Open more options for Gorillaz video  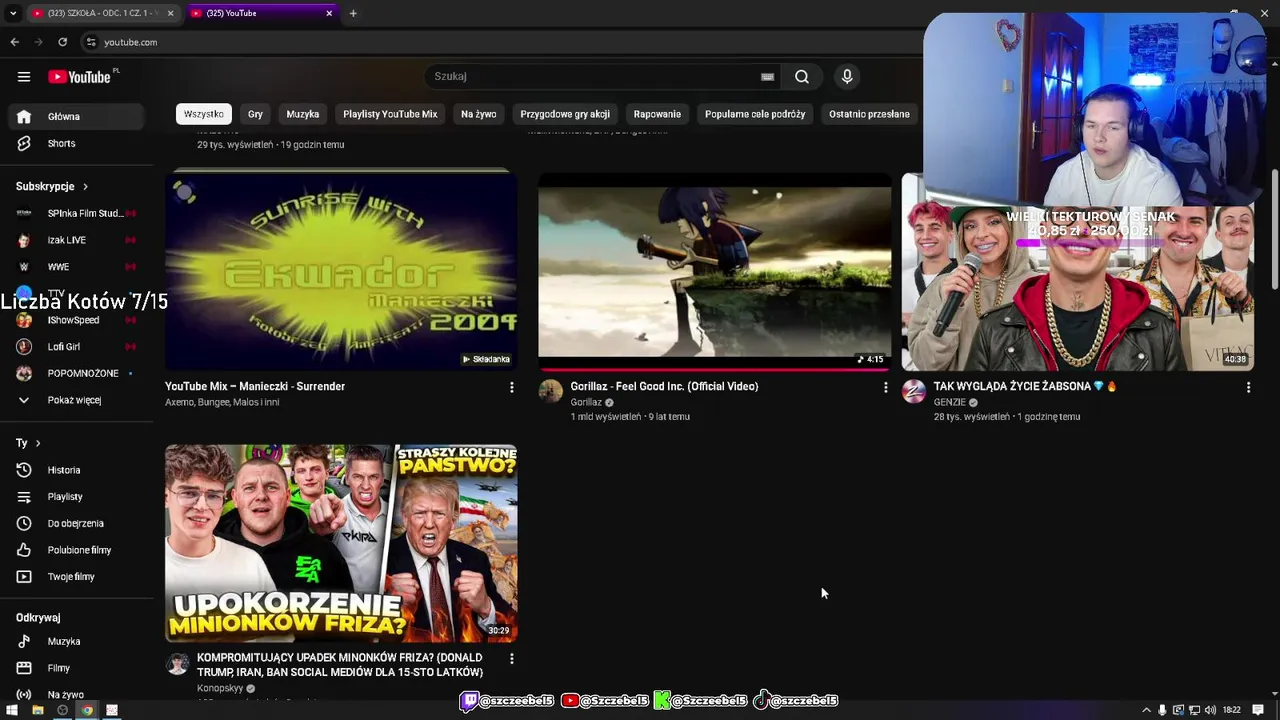tap(885, 387)
